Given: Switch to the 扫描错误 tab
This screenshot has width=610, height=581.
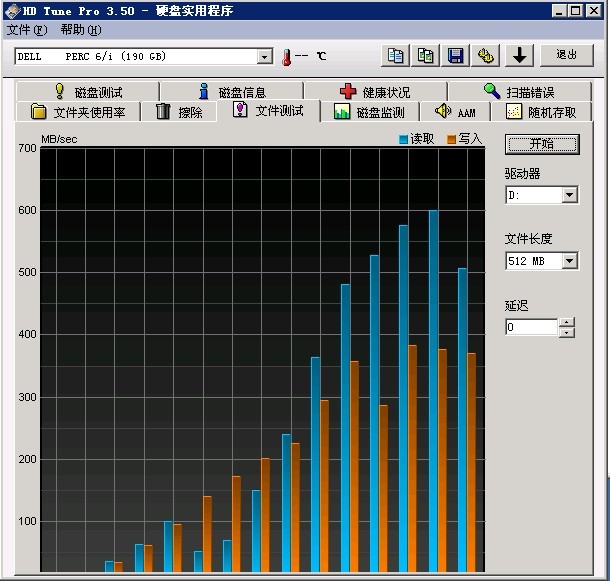Looking at the screenshot, I should (x=519, y=92).
